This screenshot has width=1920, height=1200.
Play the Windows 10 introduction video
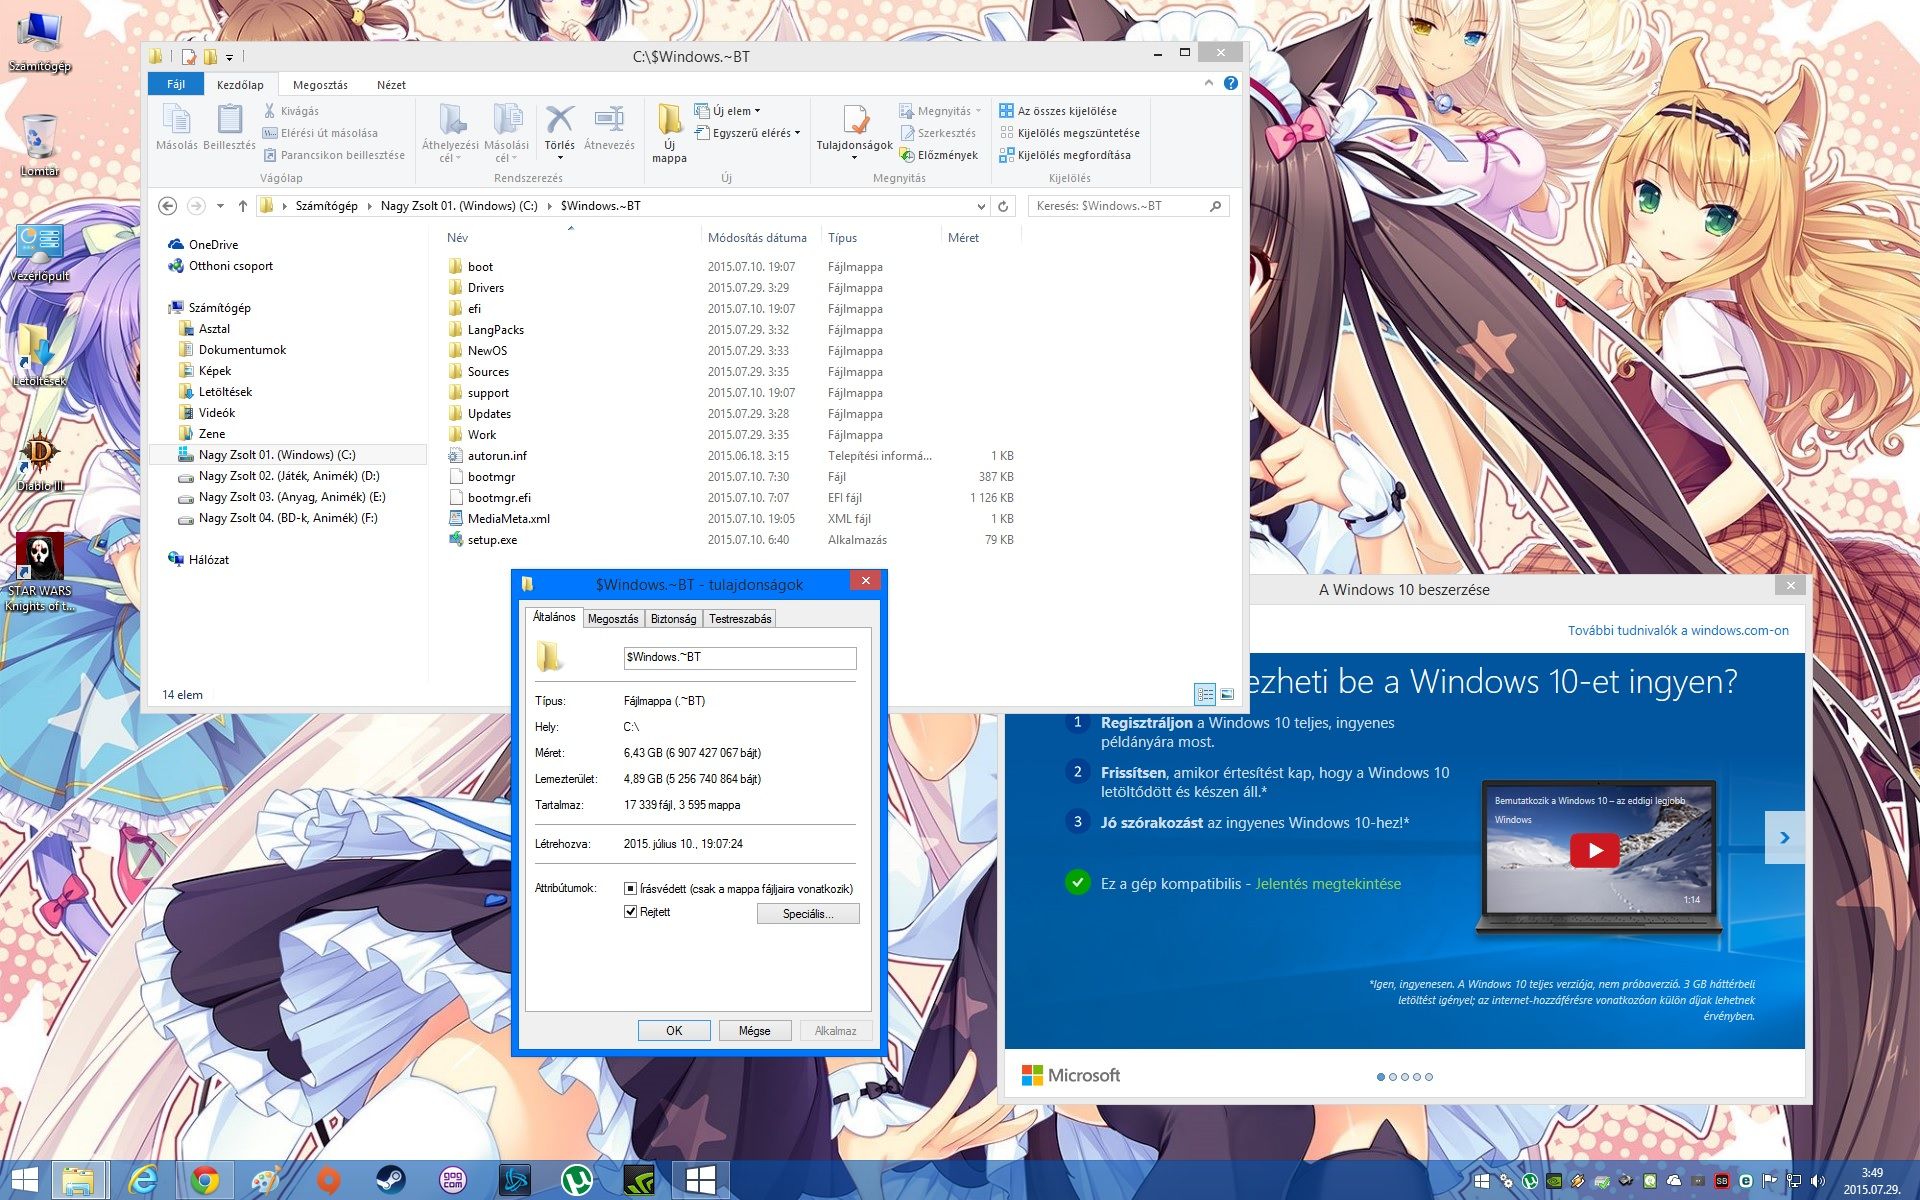[1594, 851]
